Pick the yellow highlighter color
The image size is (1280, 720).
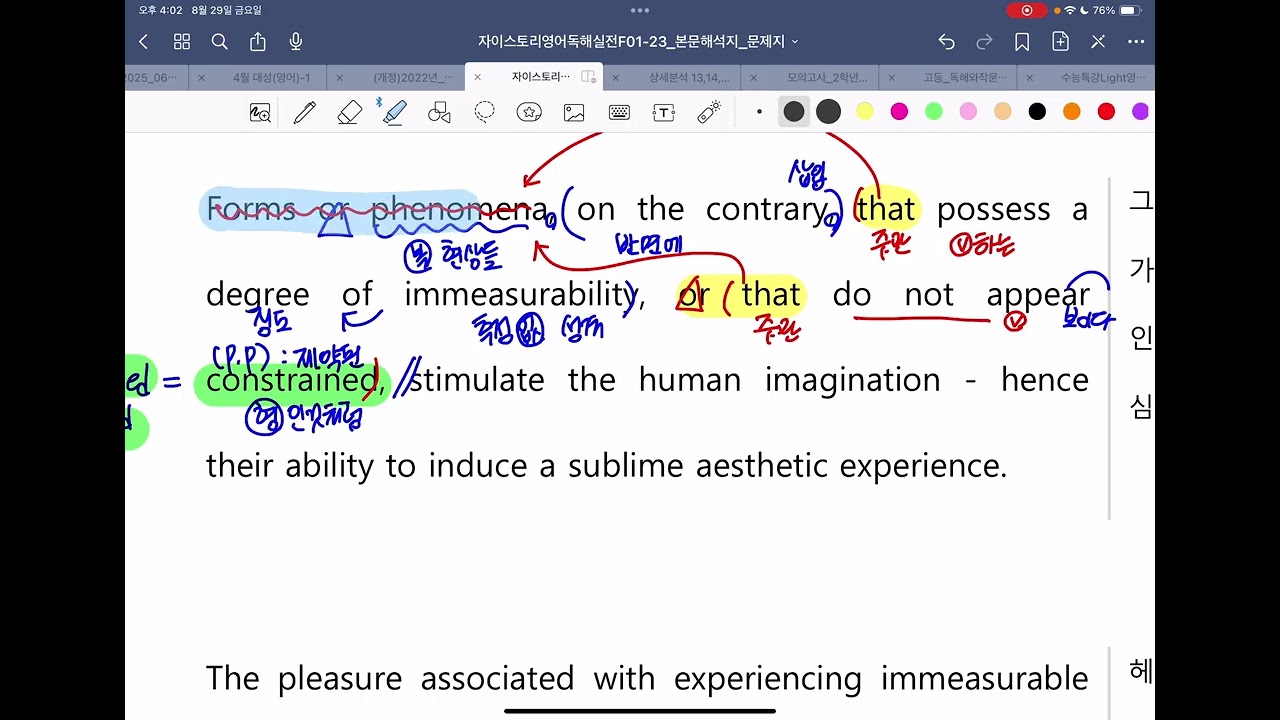pyautogui.click(x=865, y=112)
